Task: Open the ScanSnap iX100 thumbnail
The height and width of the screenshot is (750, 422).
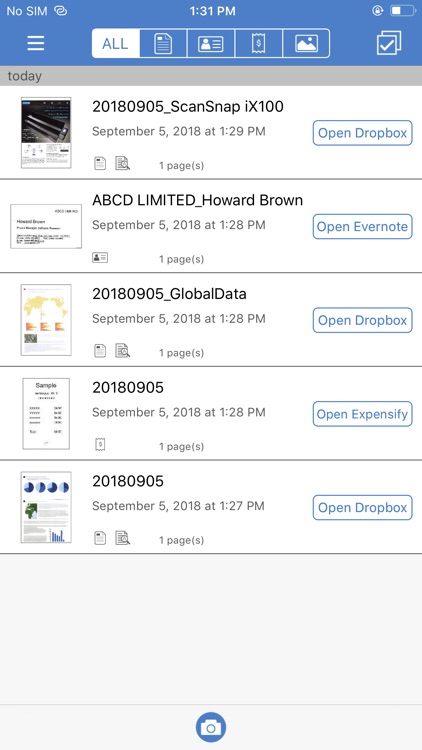Action: click(46, 132)
